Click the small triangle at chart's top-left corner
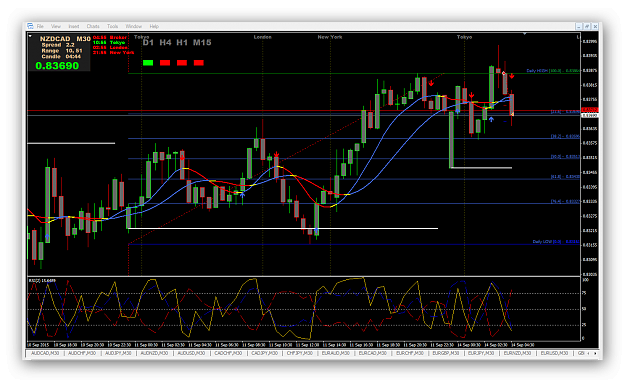 30,36
